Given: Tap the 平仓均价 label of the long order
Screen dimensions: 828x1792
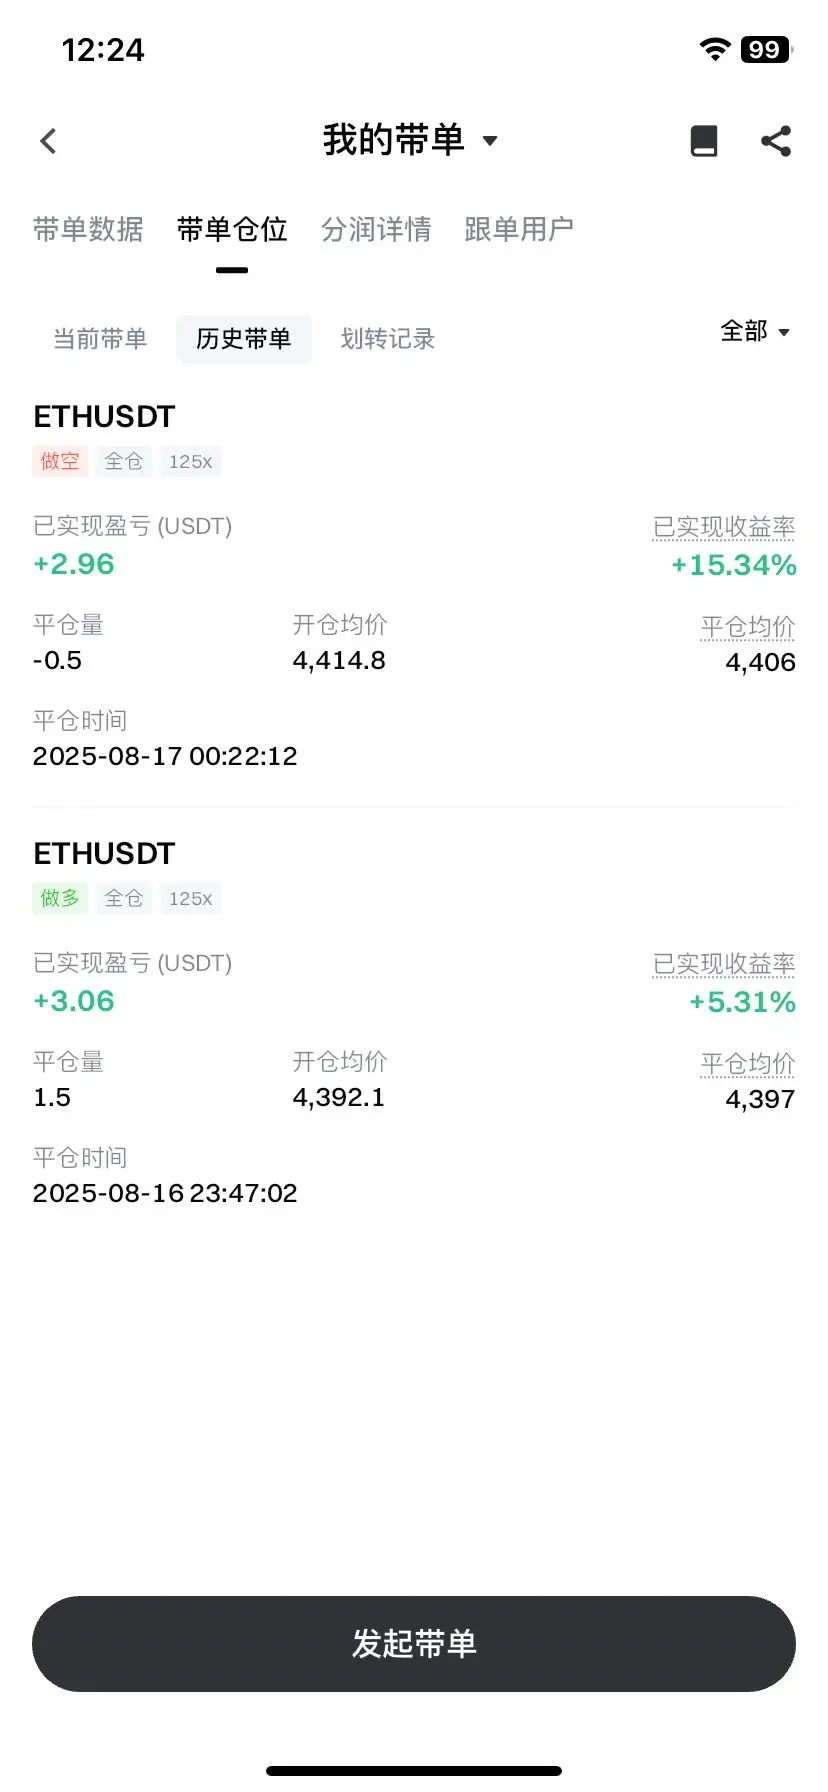Looking at the screenshot, I should click(x=748, y=1064).
